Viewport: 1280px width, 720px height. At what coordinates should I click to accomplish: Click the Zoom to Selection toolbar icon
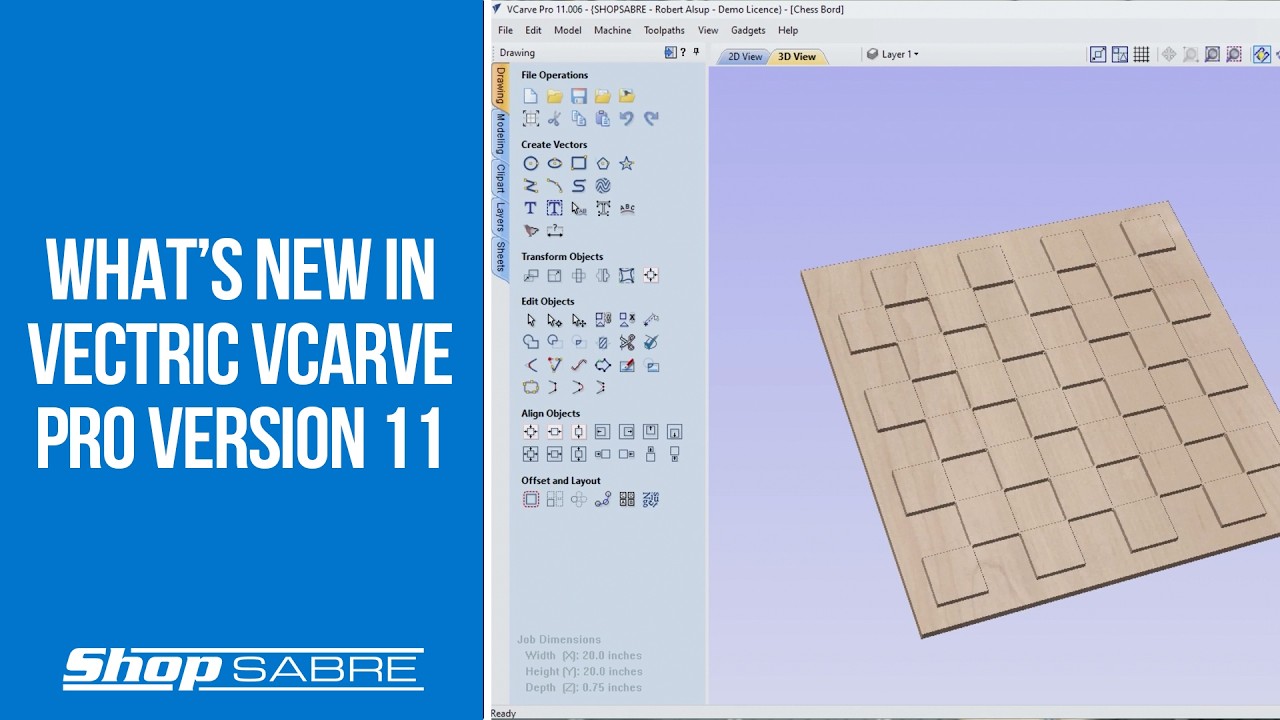(x=1234, y=54)
